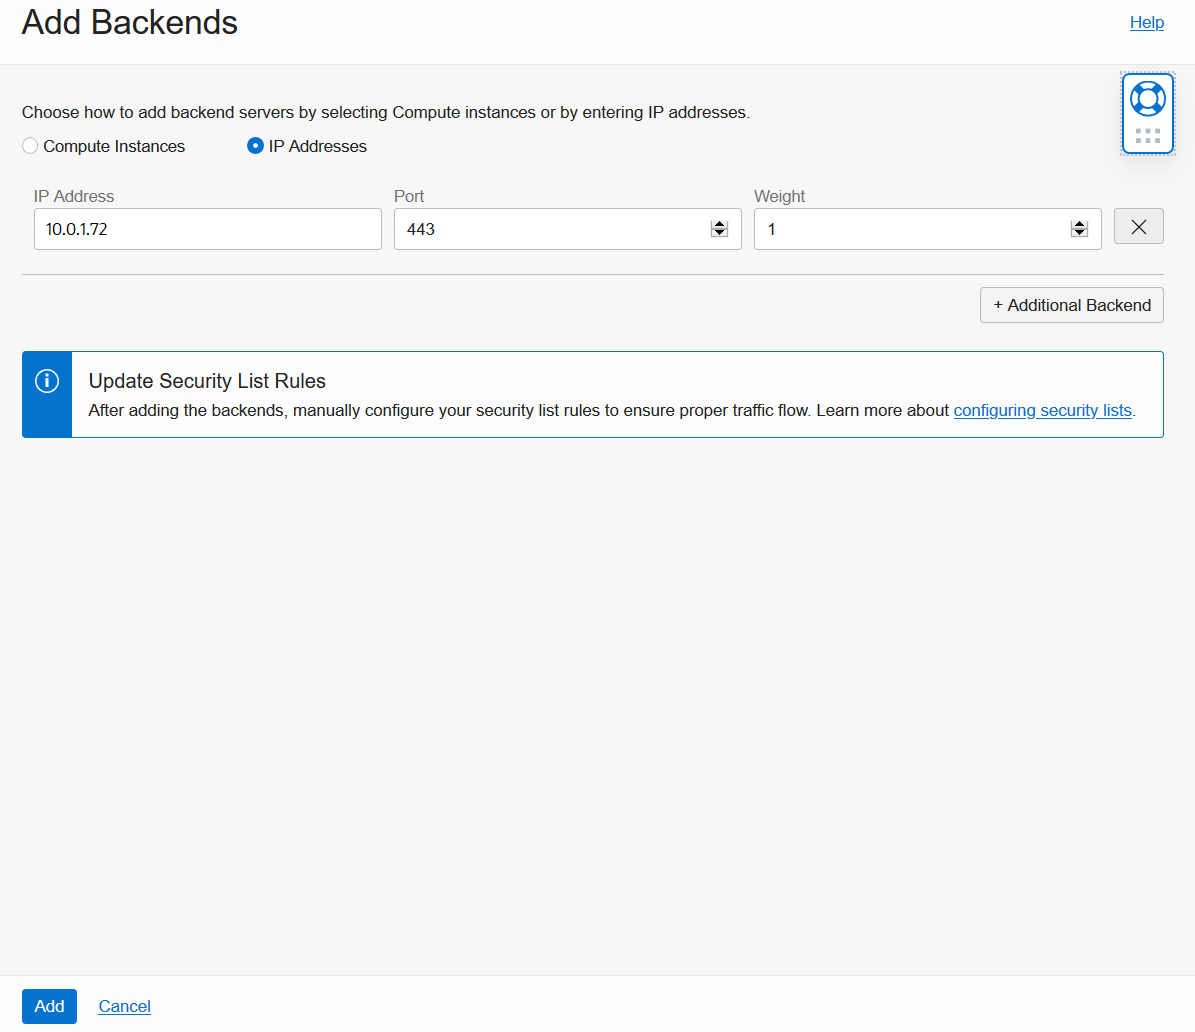Decrement the Port value using the down arrow
Screen dimensions: 1195x1032
[719, 234]
